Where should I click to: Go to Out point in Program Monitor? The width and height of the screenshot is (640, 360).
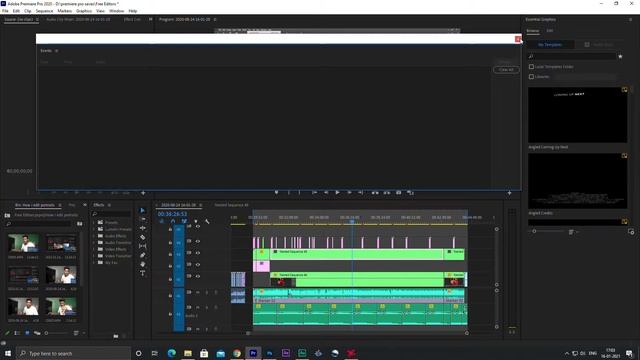[361, 193]
